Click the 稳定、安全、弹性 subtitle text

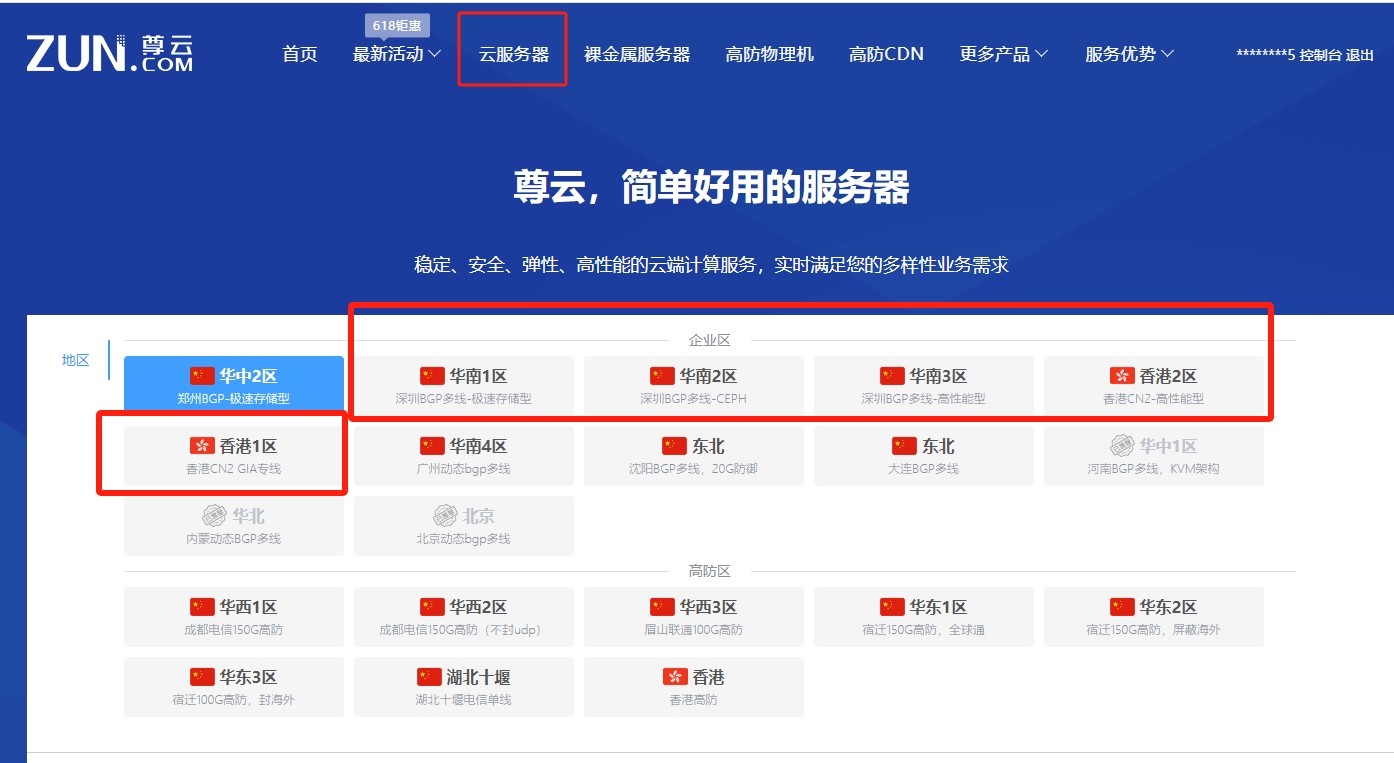coord(712,265)
